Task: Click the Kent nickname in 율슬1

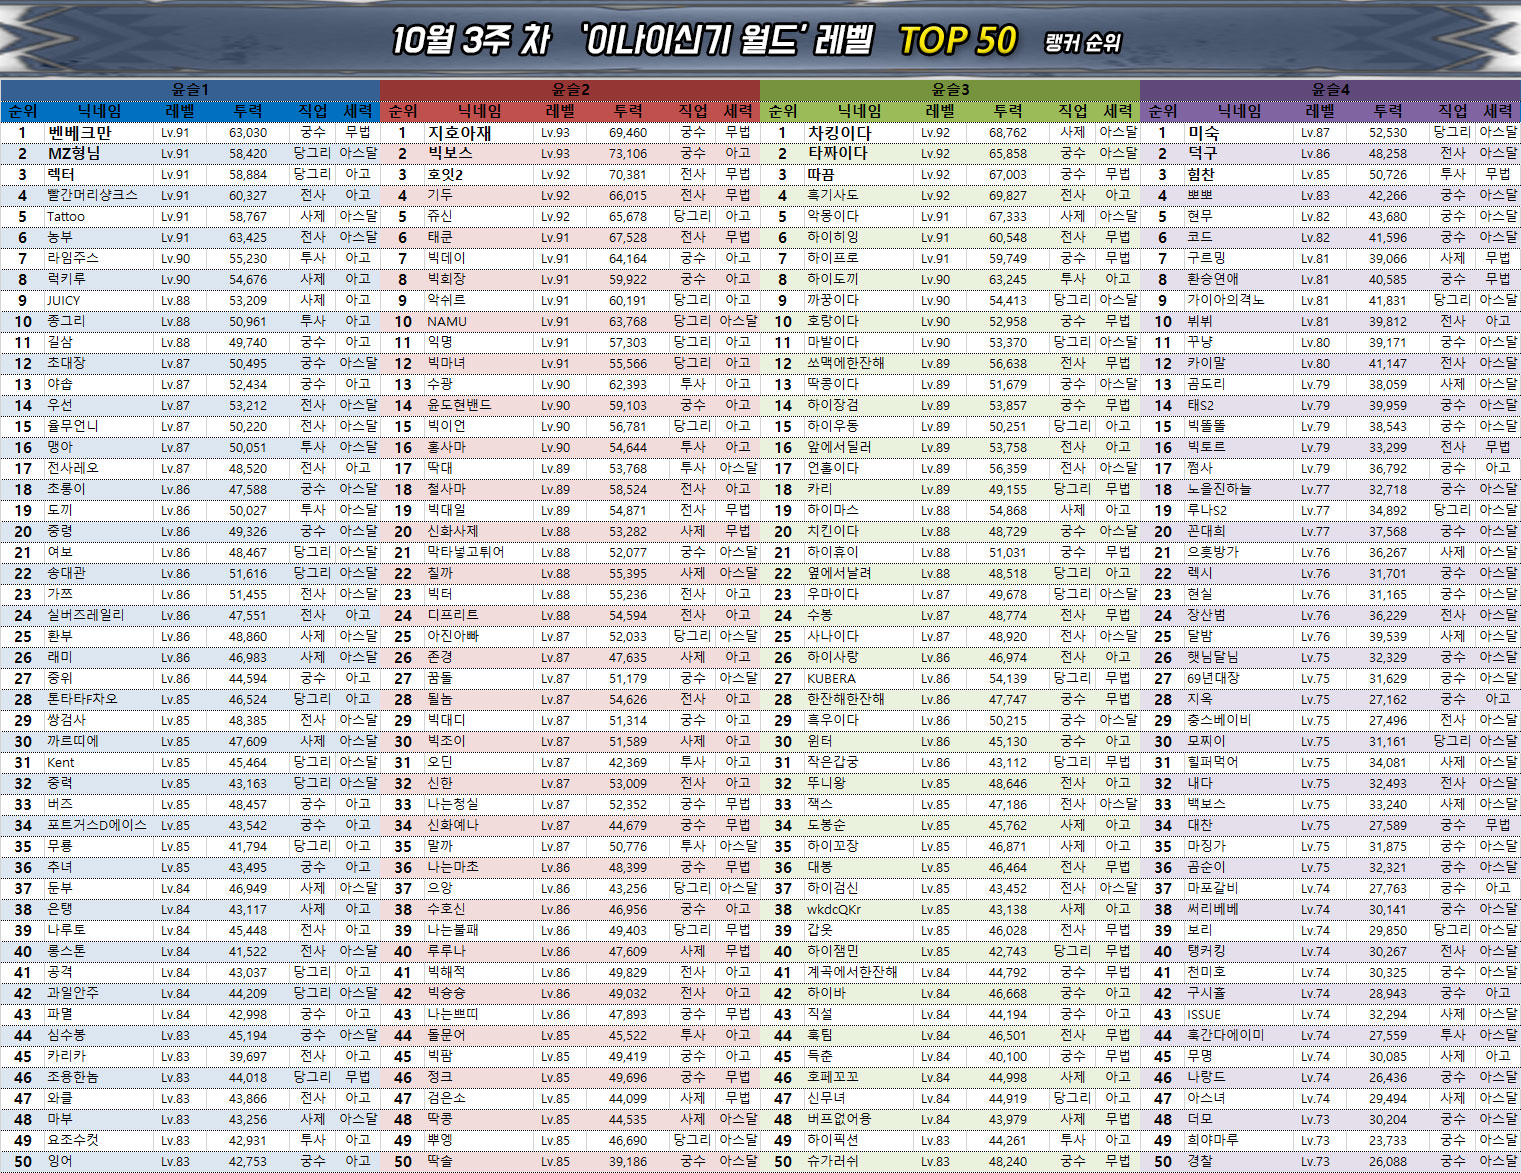Action: (60, 763)
